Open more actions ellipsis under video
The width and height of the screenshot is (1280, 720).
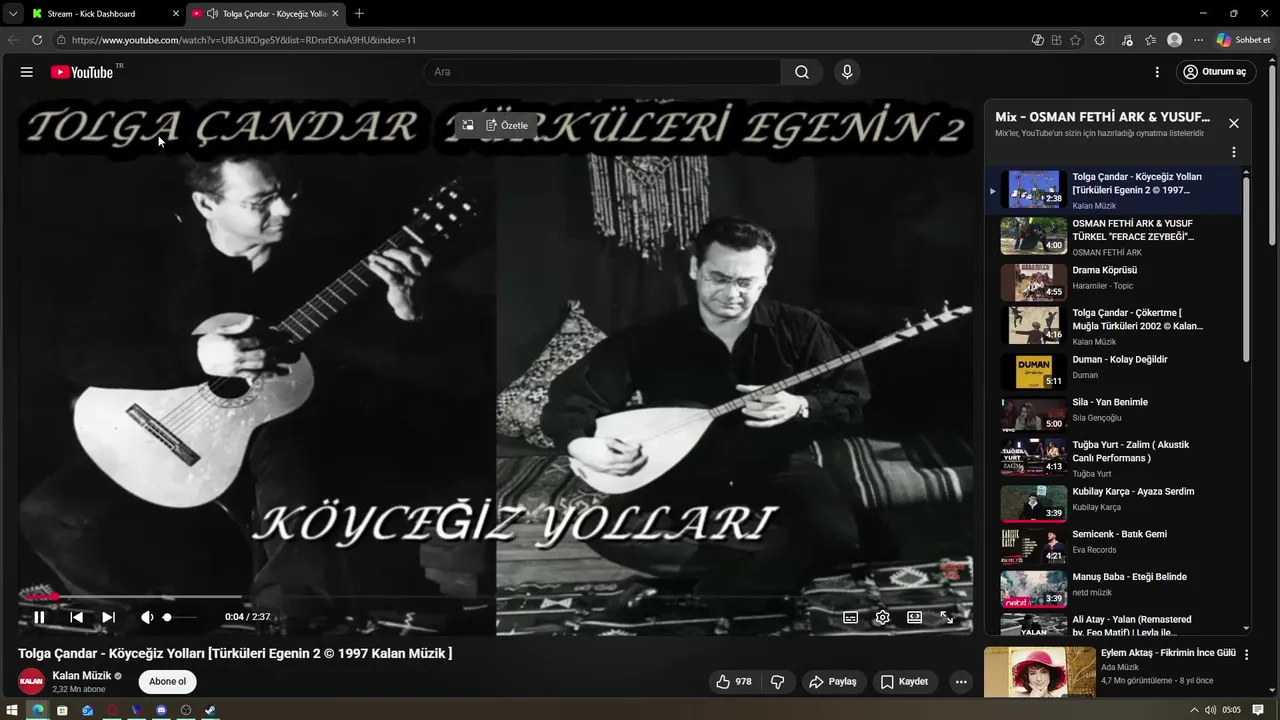(961, 682)
